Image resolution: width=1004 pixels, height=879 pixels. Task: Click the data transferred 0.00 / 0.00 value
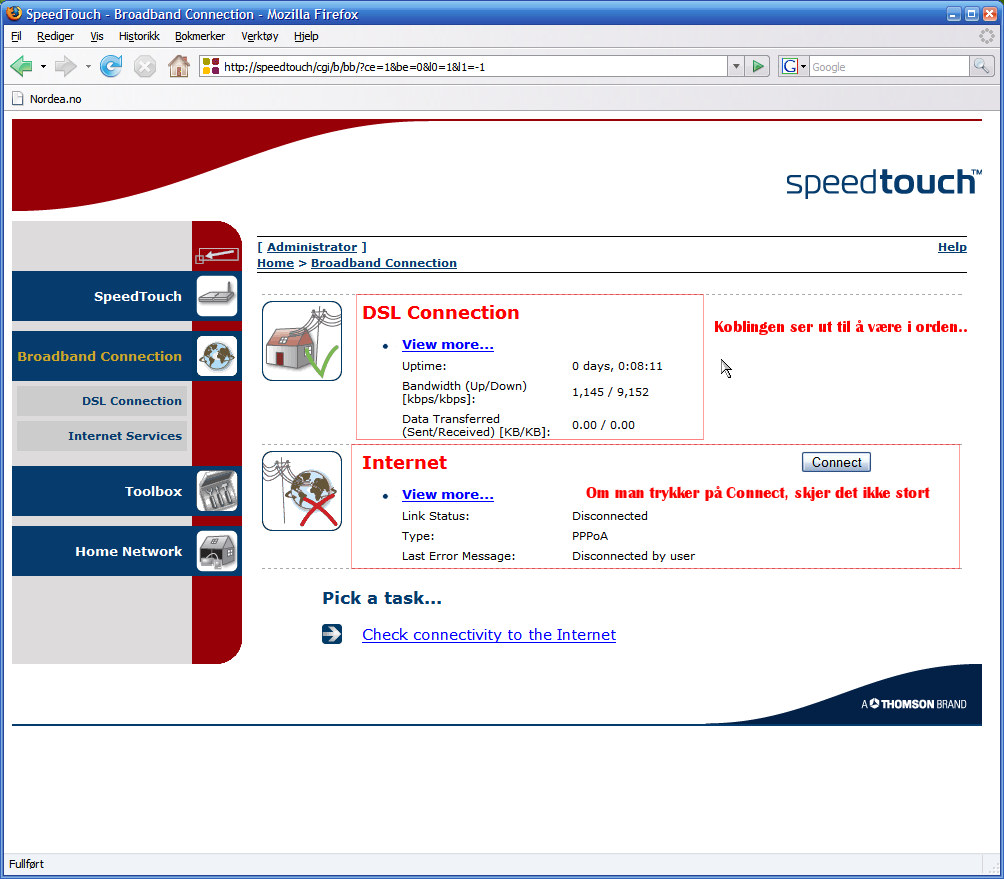[x=603, y=425]
